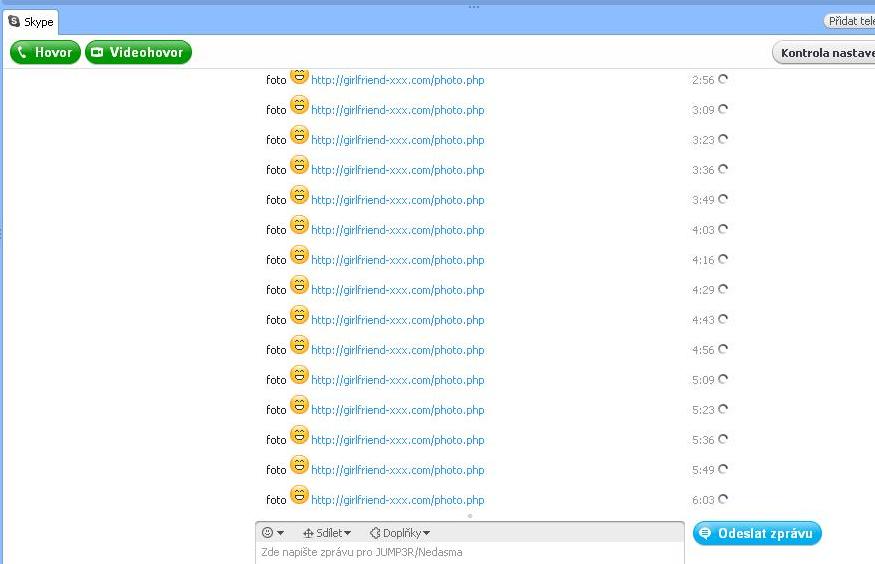Open the Kontrola nastavení button
Image resolution: width=875 pixels, height=564 pixels.
824,53
